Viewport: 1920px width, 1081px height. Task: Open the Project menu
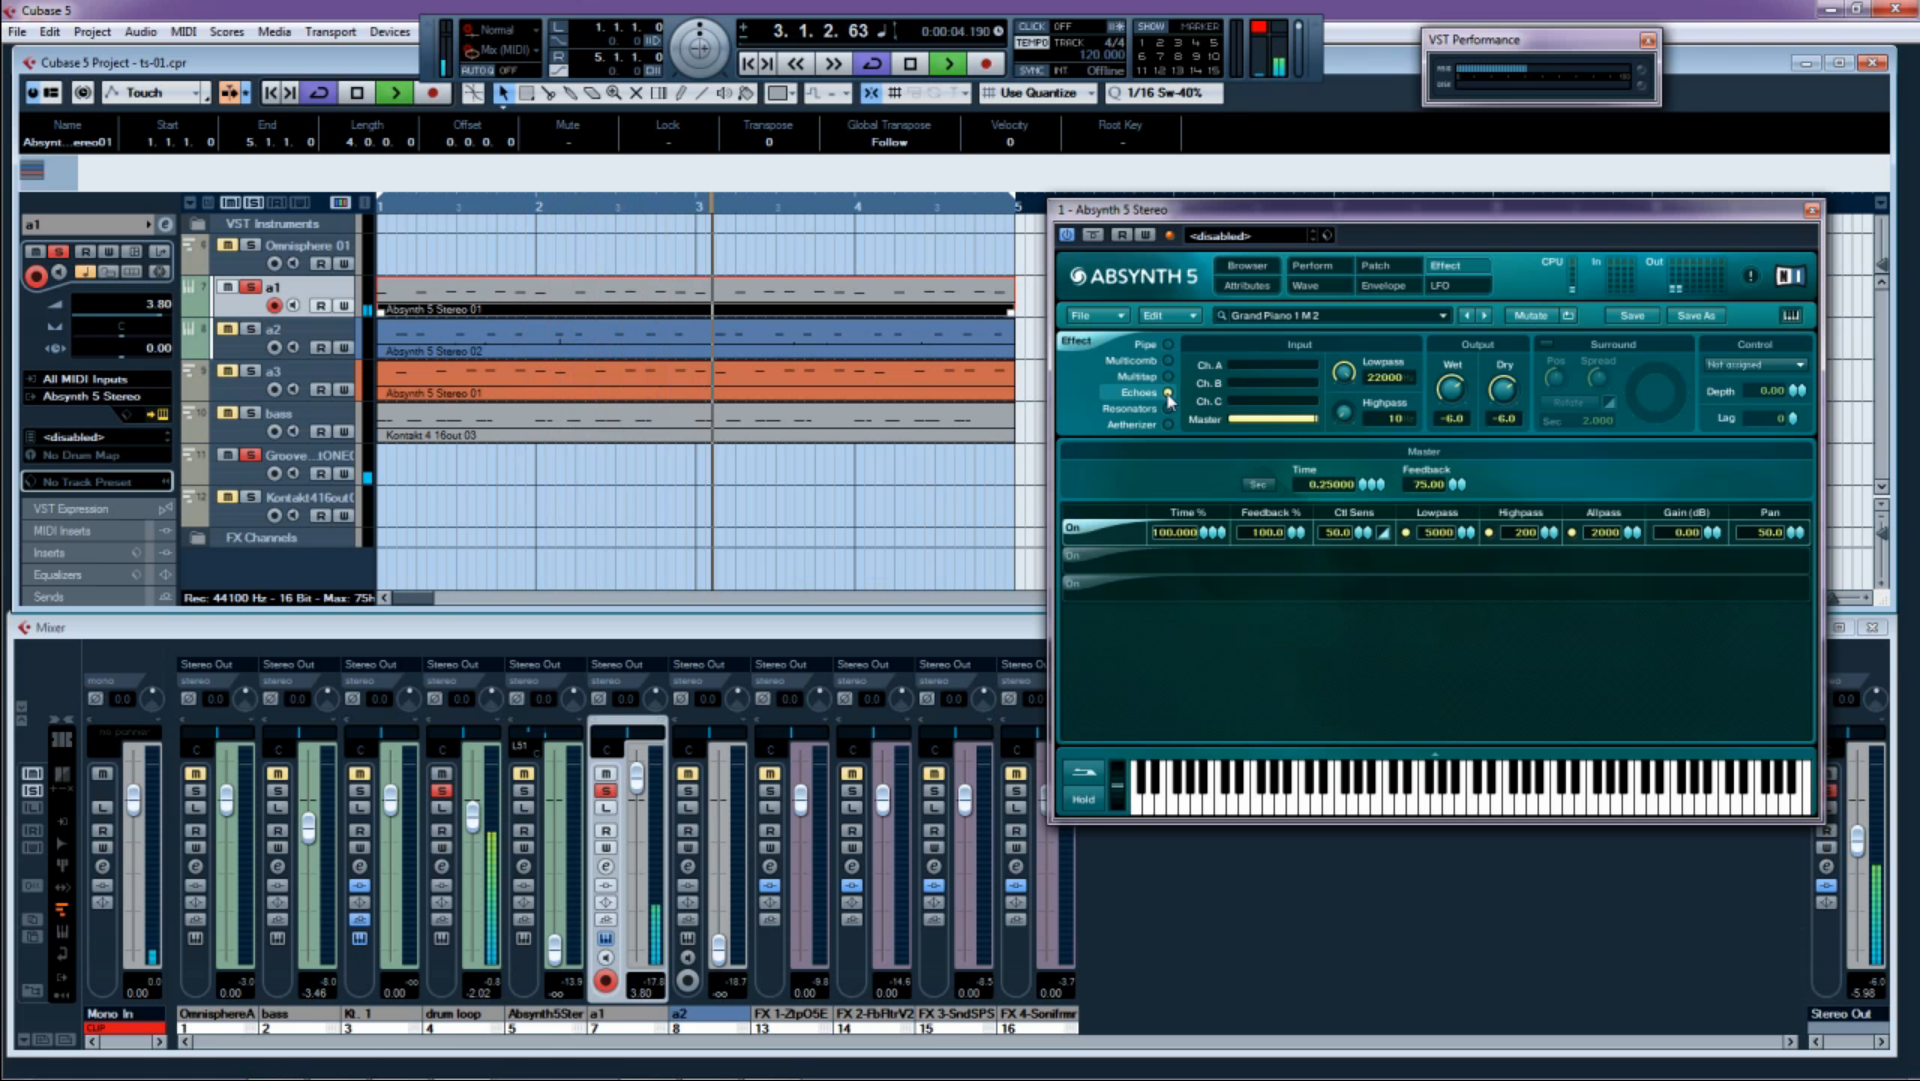92,32
